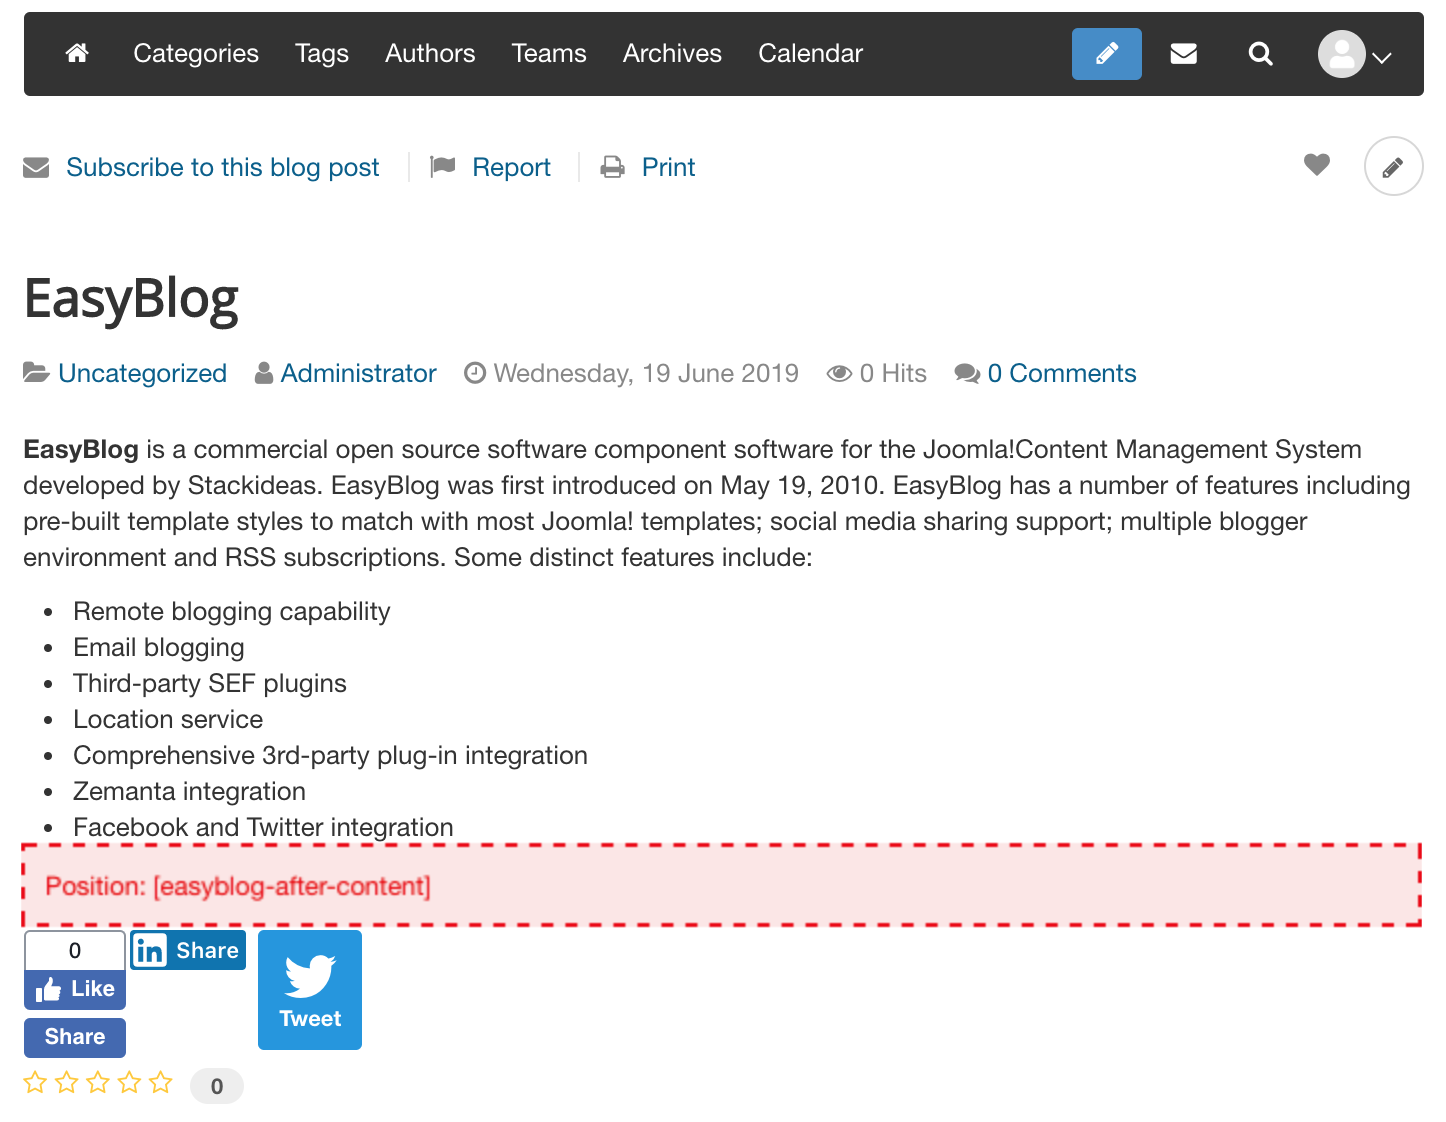The image size is (1446, 1122).
Task: Tweet this post with Twitter button
Action: point(310,990)
